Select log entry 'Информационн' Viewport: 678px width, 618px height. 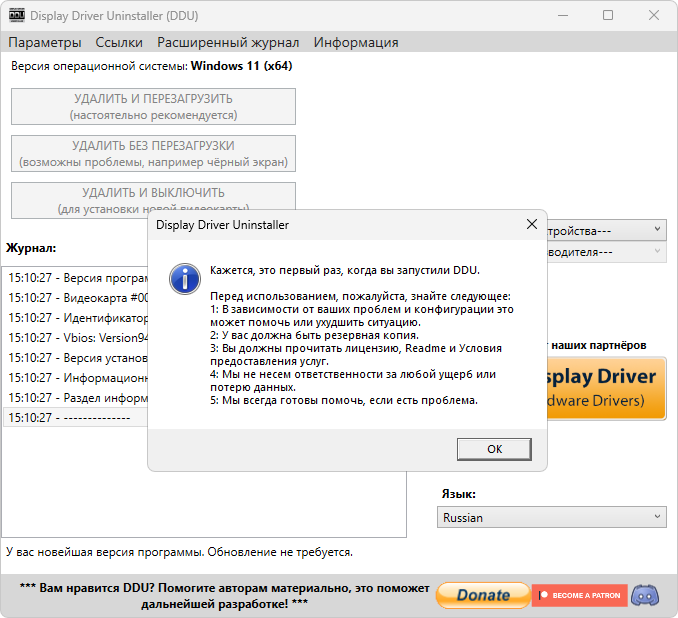point(76,378)
